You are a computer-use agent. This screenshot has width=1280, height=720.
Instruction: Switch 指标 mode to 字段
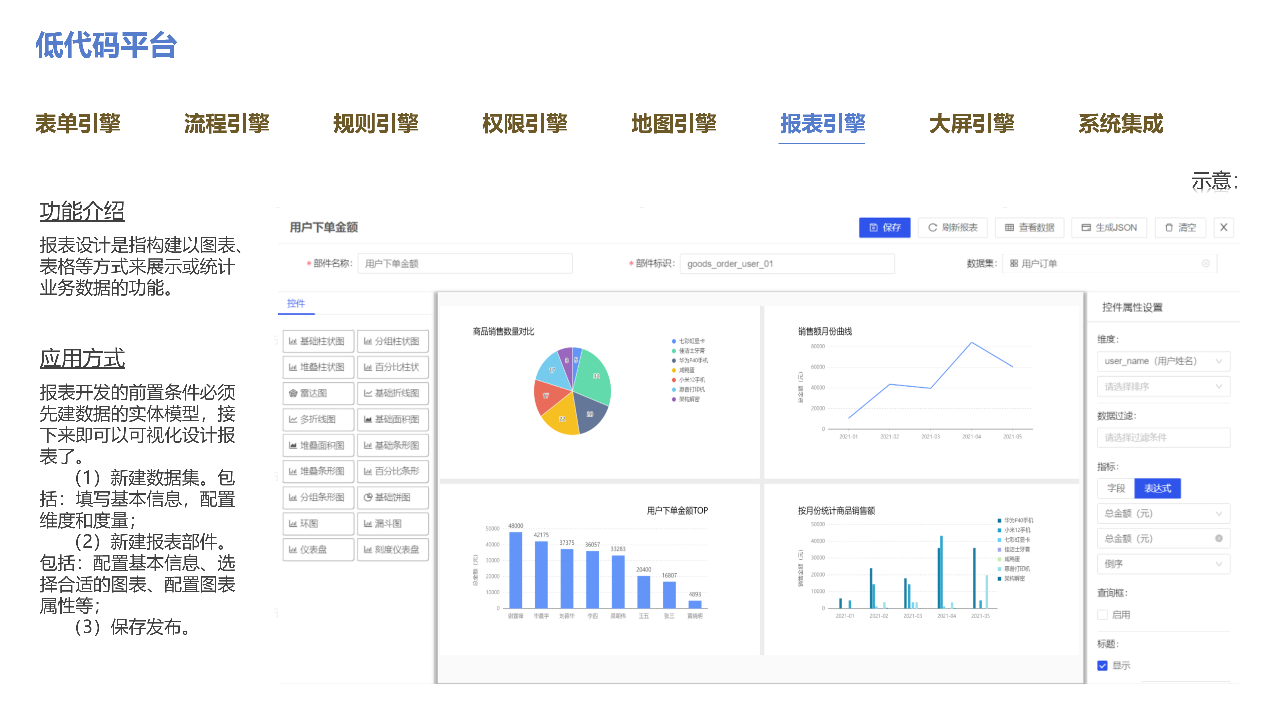(x=1115, y=488)
